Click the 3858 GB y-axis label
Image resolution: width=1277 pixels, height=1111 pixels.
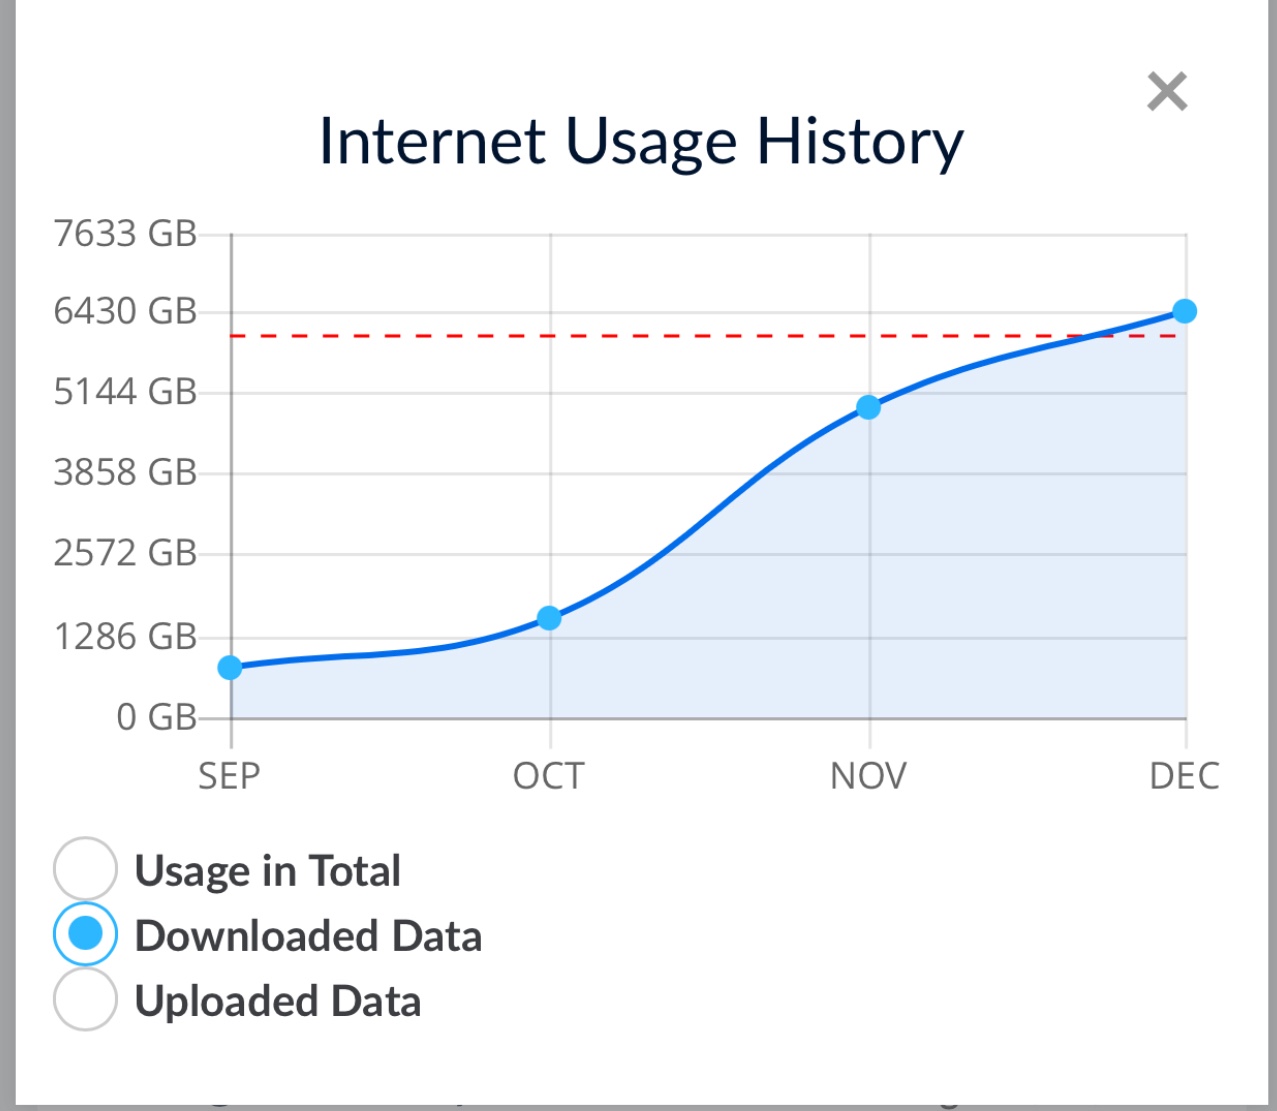point(126,471)
